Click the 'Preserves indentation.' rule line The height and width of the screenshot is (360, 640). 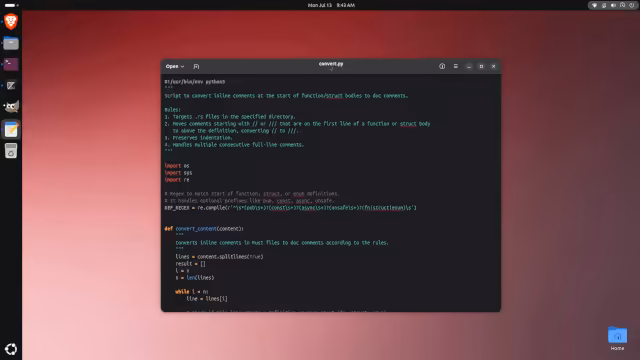198,138
